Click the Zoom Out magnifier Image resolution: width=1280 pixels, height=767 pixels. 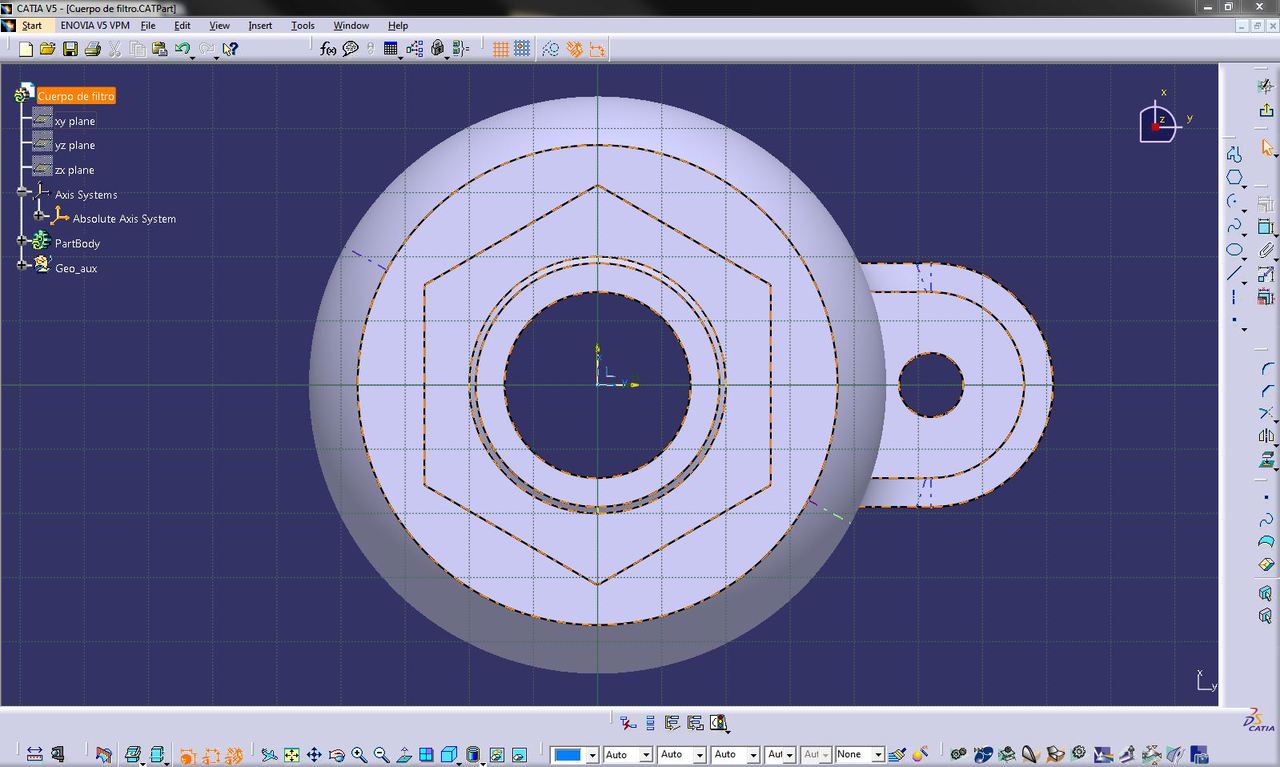click(x=381, y=755)
